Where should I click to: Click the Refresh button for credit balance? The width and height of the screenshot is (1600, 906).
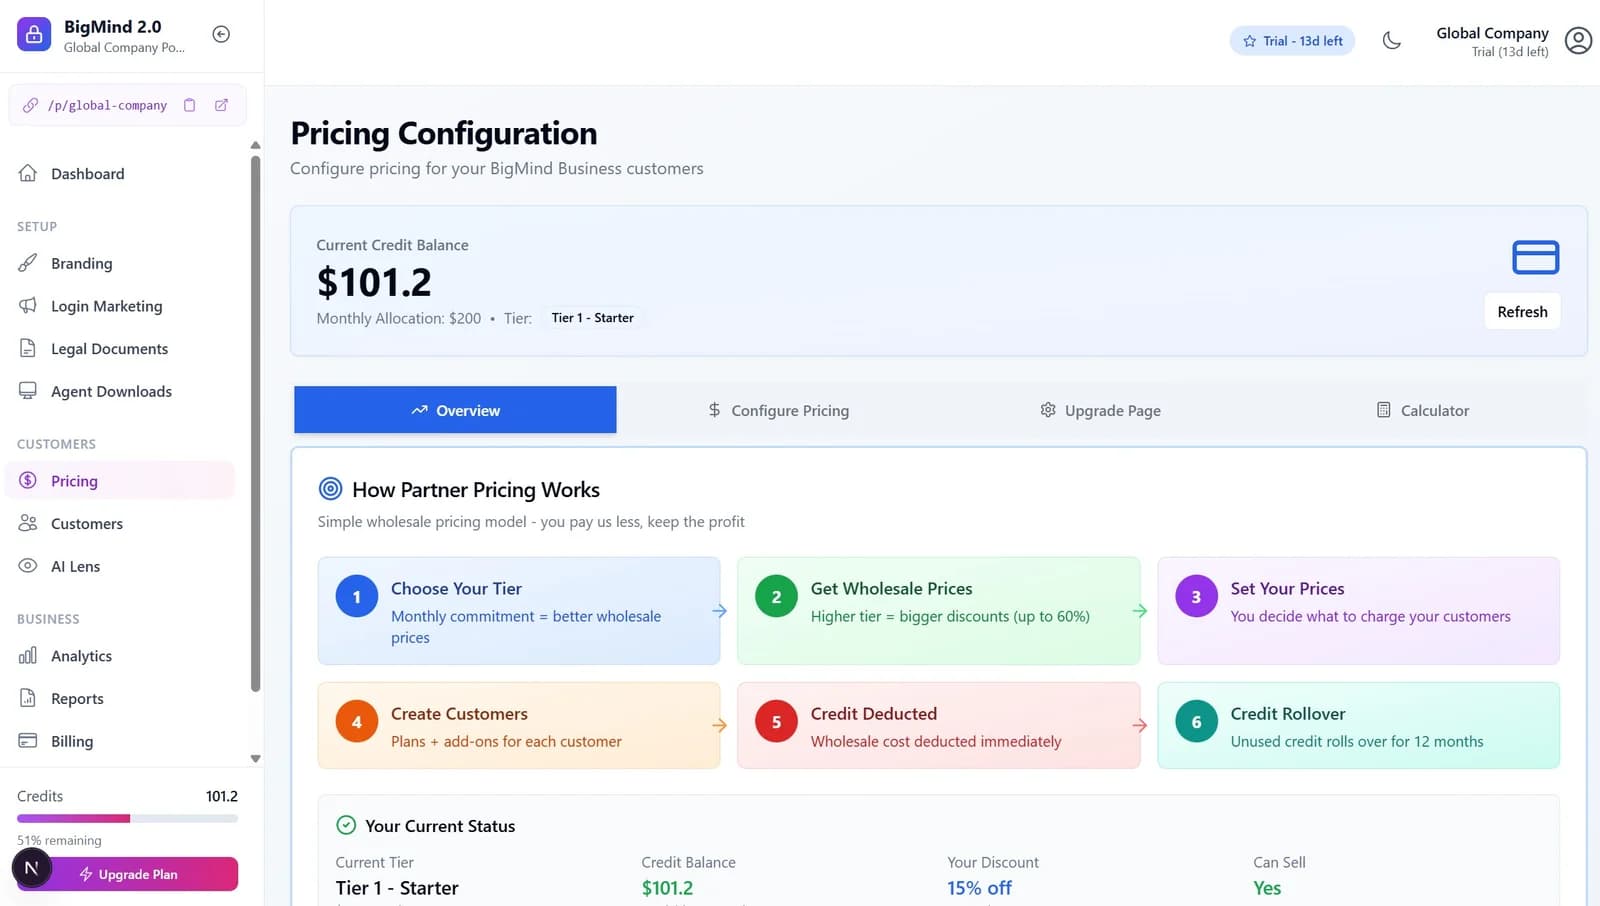pos(1522,311)
